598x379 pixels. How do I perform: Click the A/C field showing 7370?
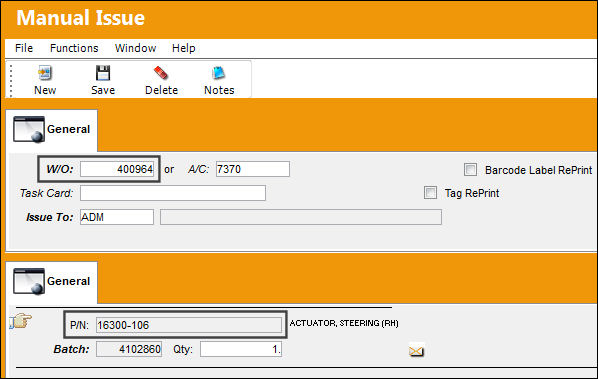252,169
